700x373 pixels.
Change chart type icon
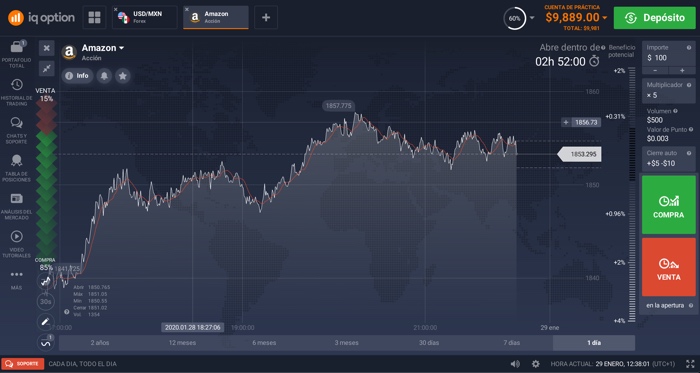point(45,281)
